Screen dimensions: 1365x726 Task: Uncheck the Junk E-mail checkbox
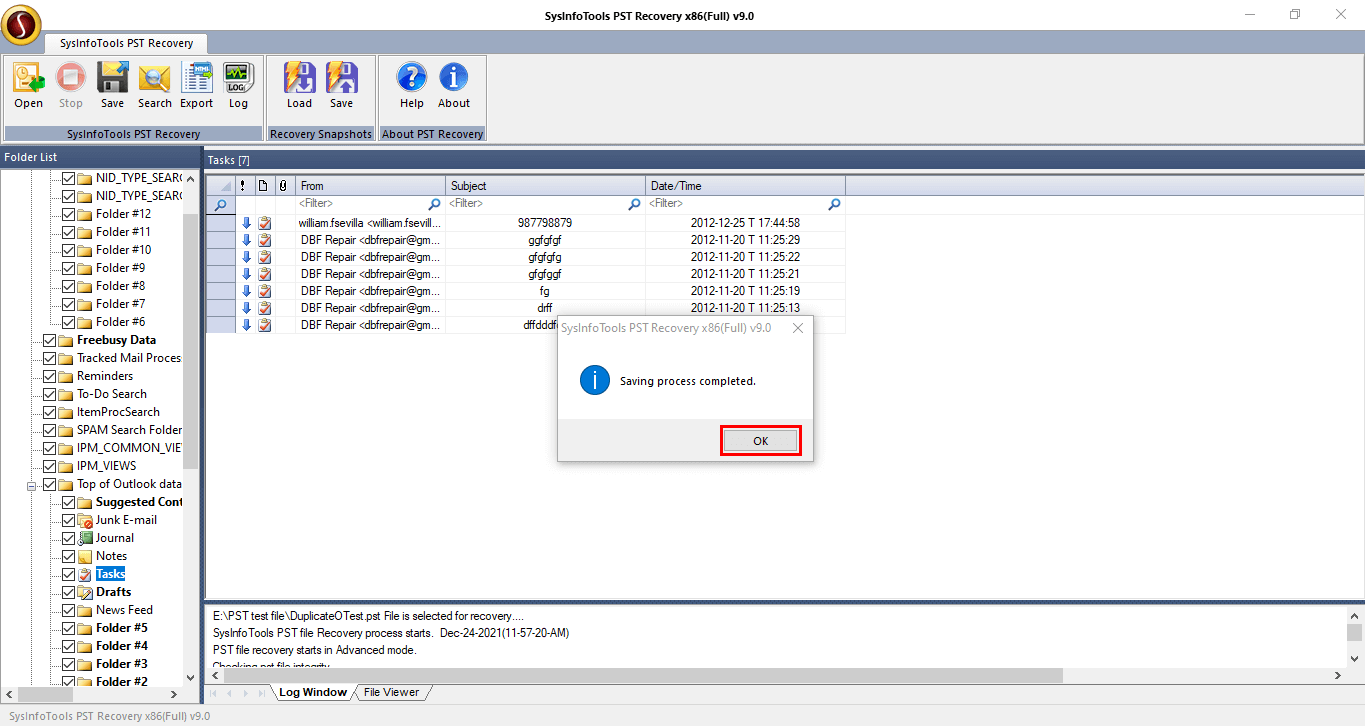point(69,520)
